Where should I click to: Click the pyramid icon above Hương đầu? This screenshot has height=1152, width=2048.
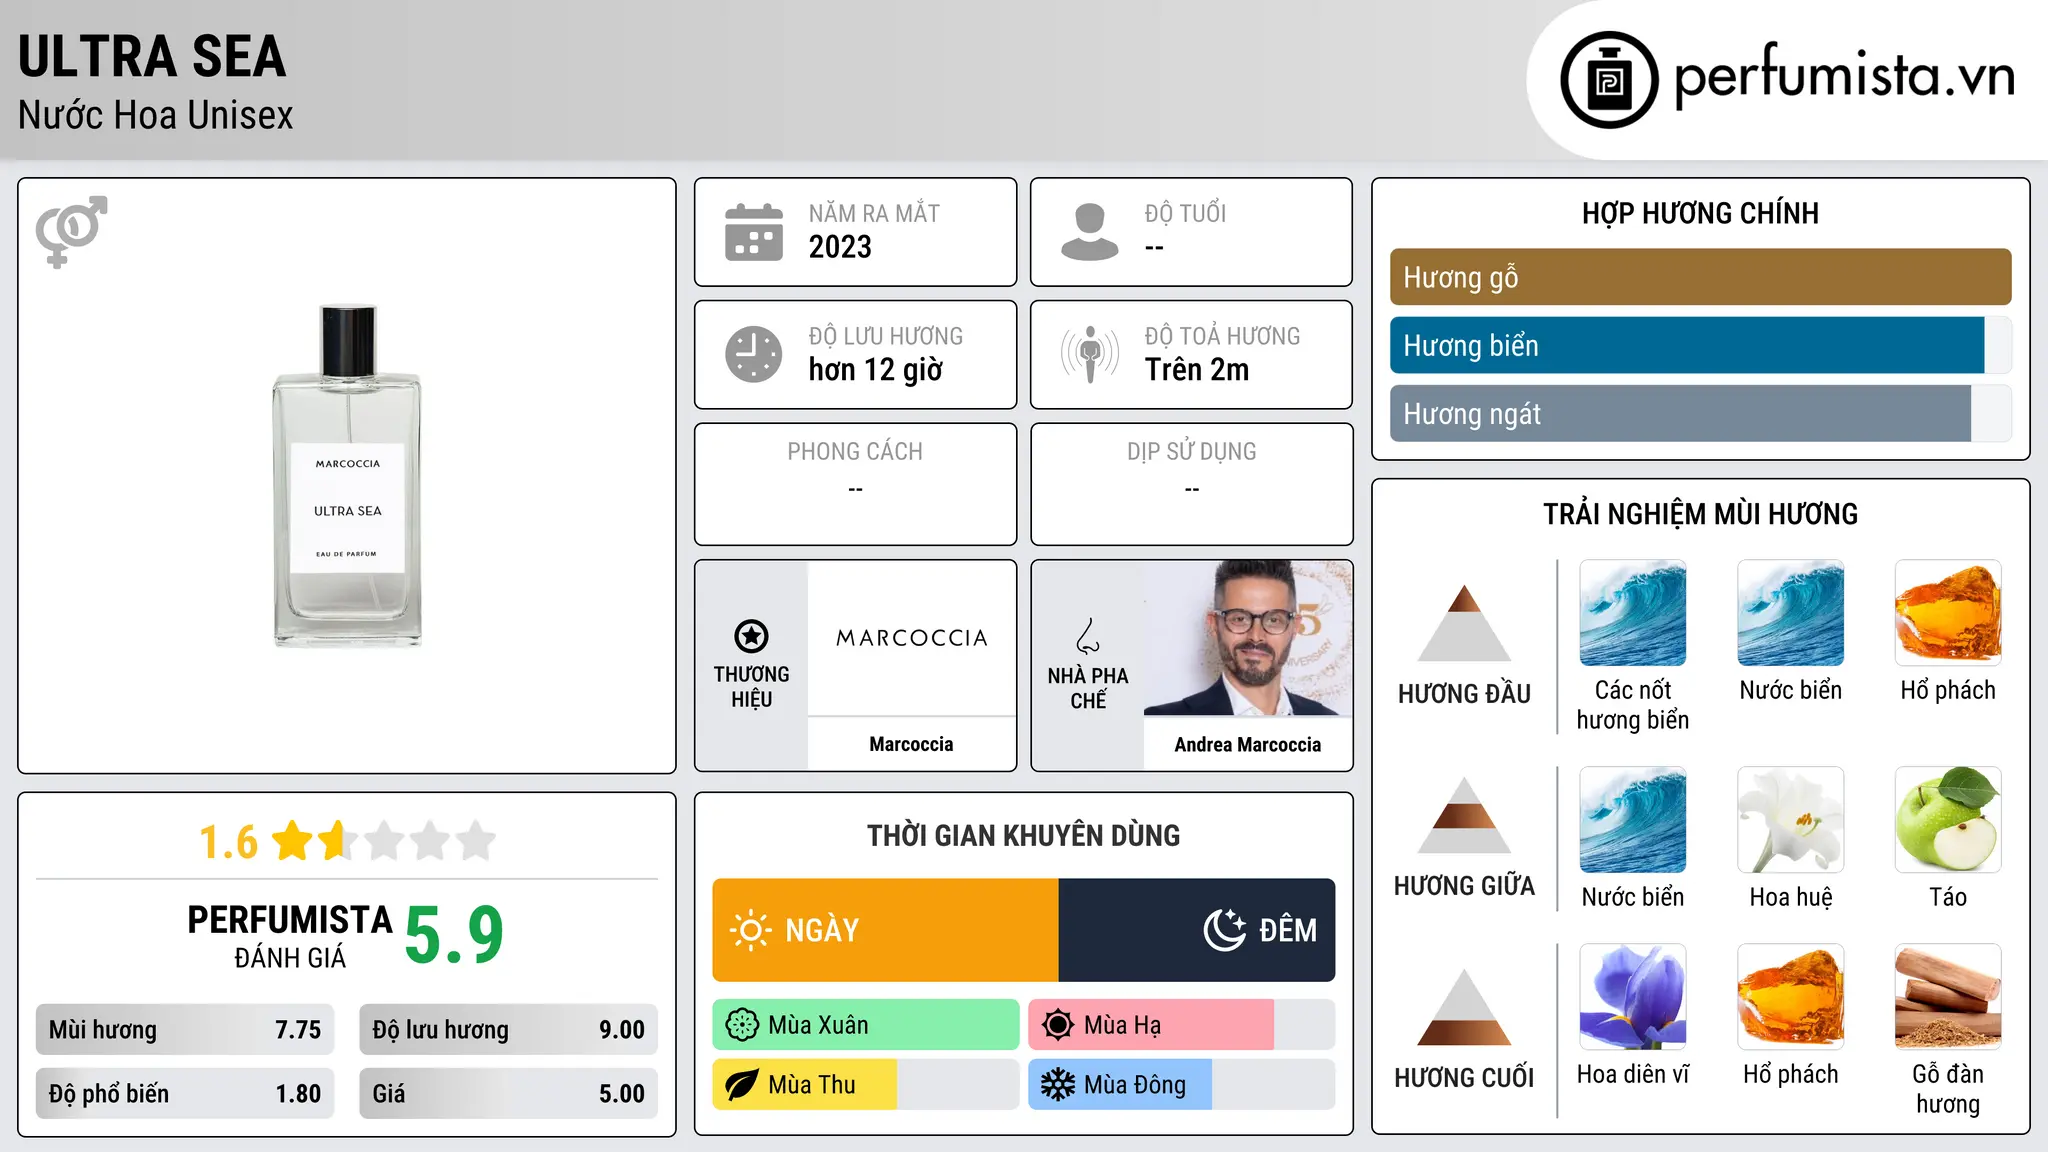[1464, 623]
